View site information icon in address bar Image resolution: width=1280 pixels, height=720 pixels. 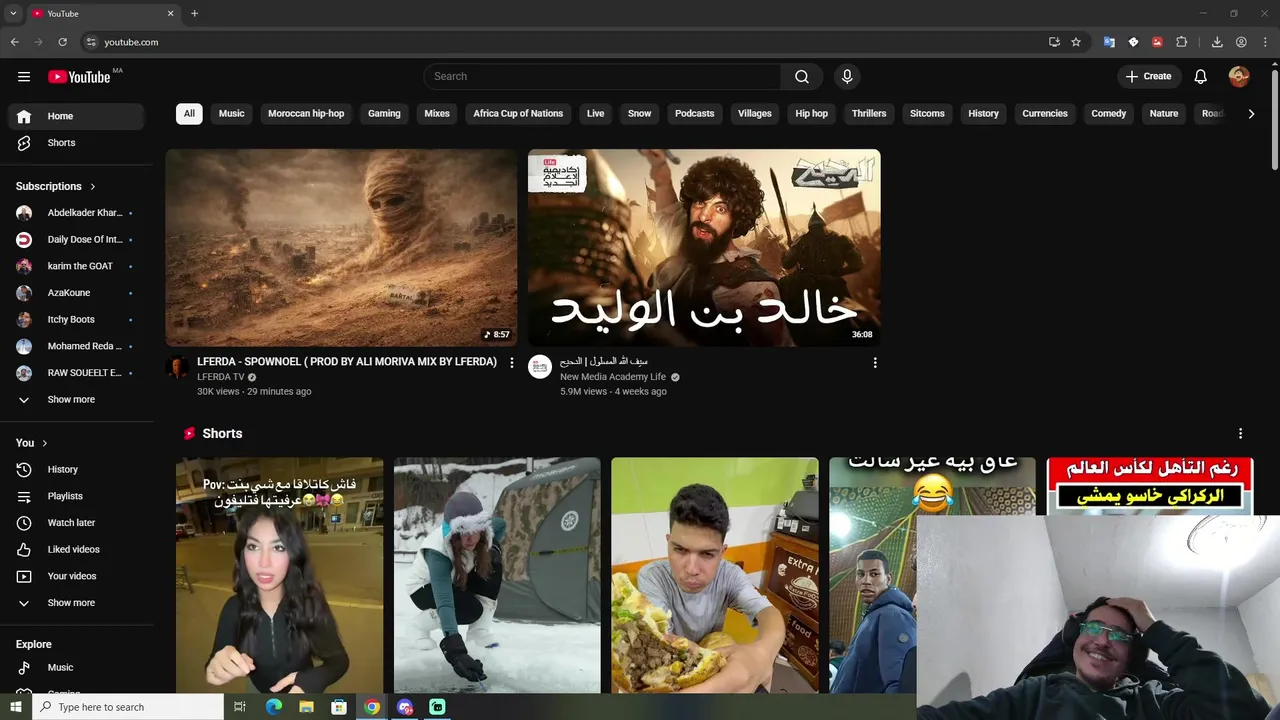click(x=91, y=42)
